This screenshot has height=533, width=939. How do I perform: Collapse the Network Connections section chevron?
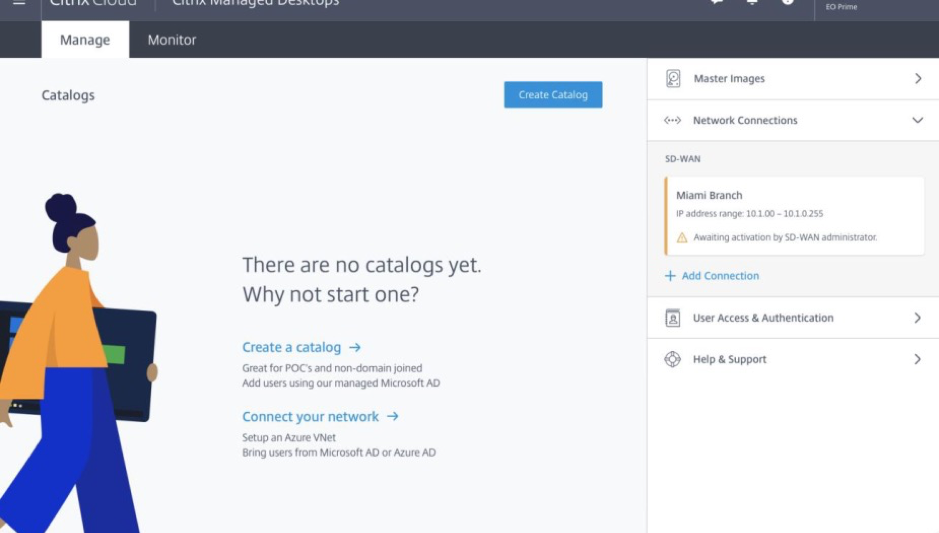click(917, 120)
